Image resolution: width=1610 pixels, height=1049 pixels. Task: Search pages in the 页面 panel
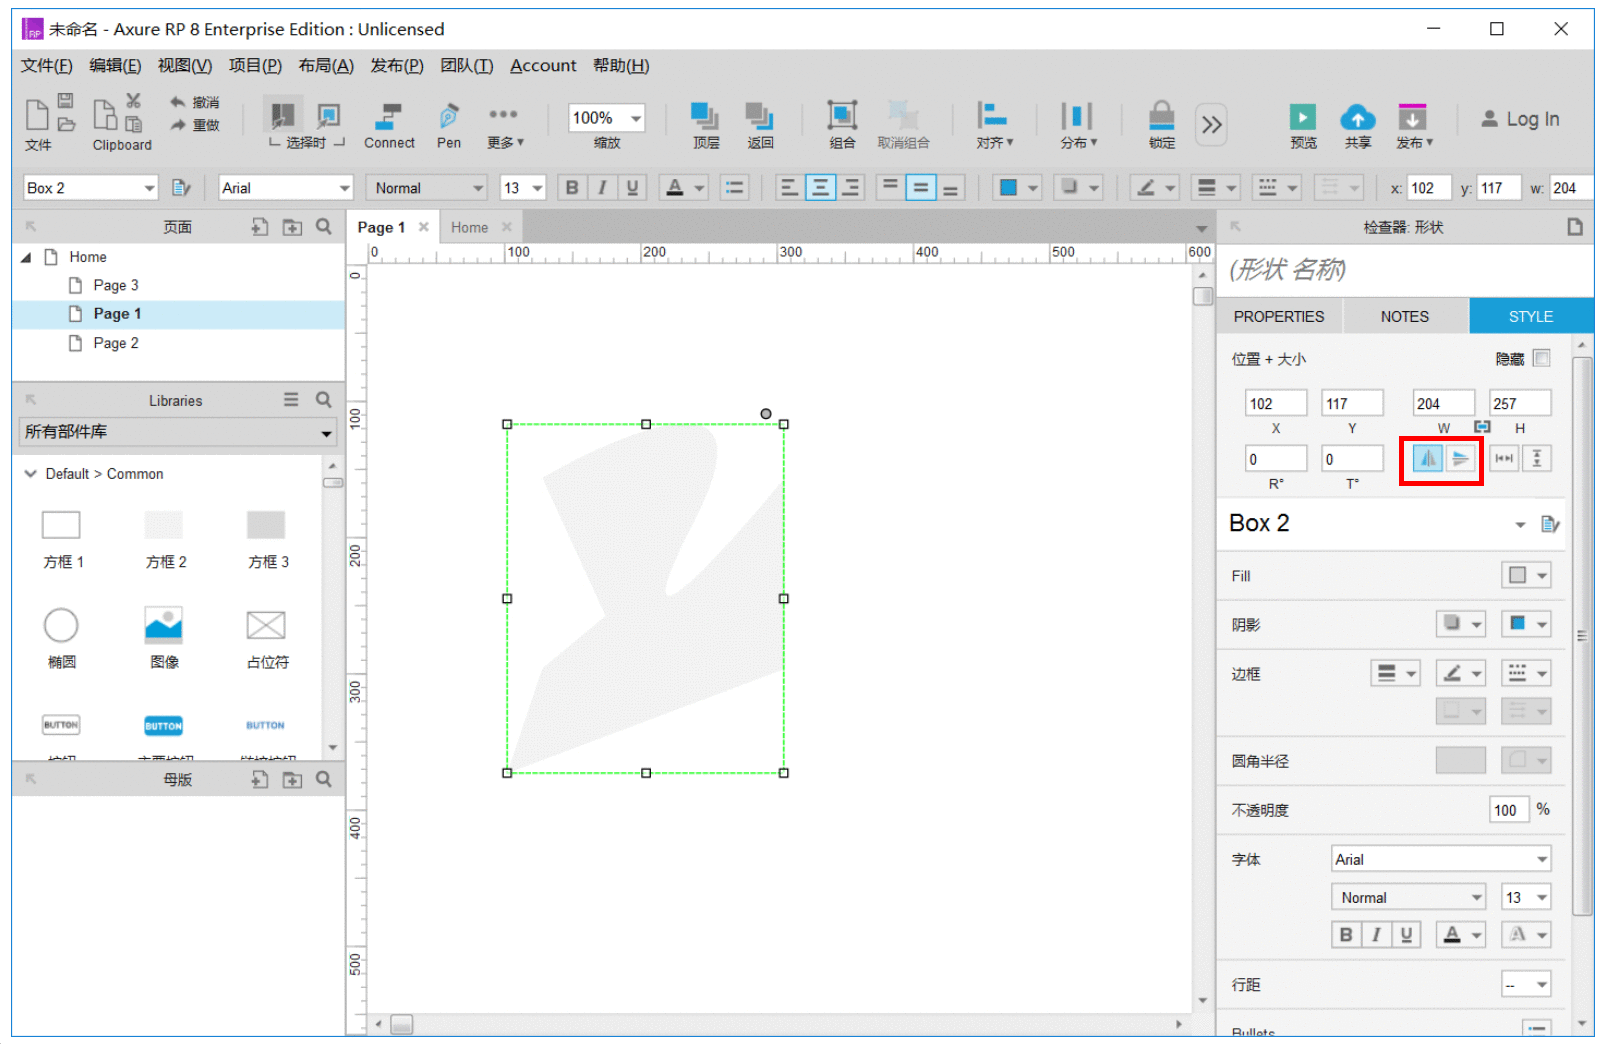point(324,227)
